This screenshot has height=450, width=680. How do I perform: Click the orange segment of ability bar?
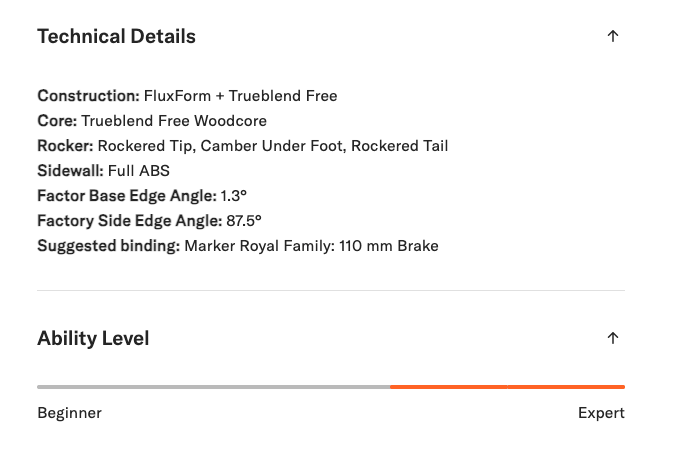[507, 386]
